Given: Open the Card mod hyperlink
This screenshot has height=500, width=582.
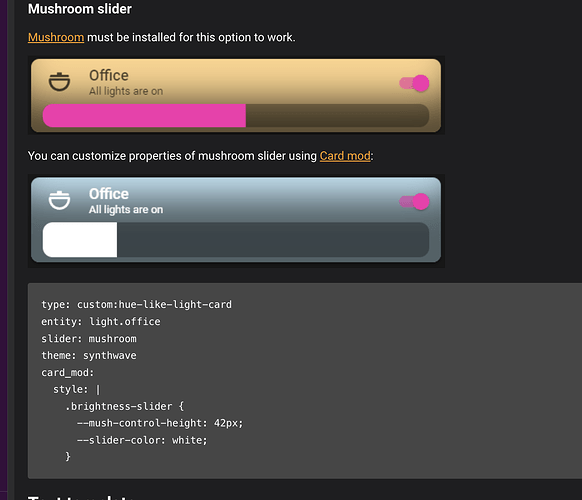Looking at the screenshot, I should click(x=345, y=156).
